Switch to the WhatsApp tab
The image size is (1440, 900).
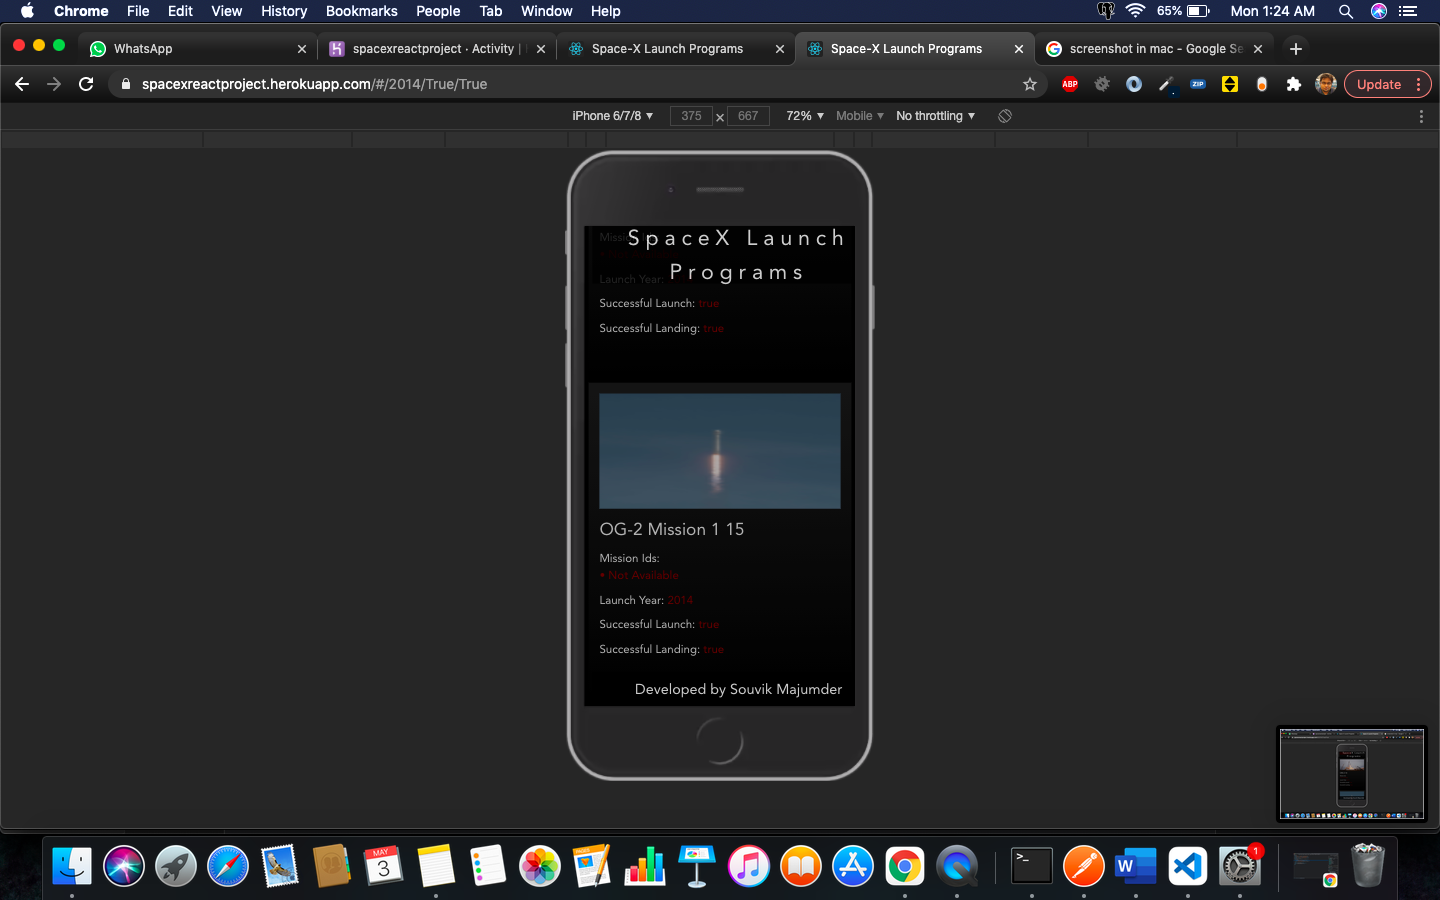point(198,48)
